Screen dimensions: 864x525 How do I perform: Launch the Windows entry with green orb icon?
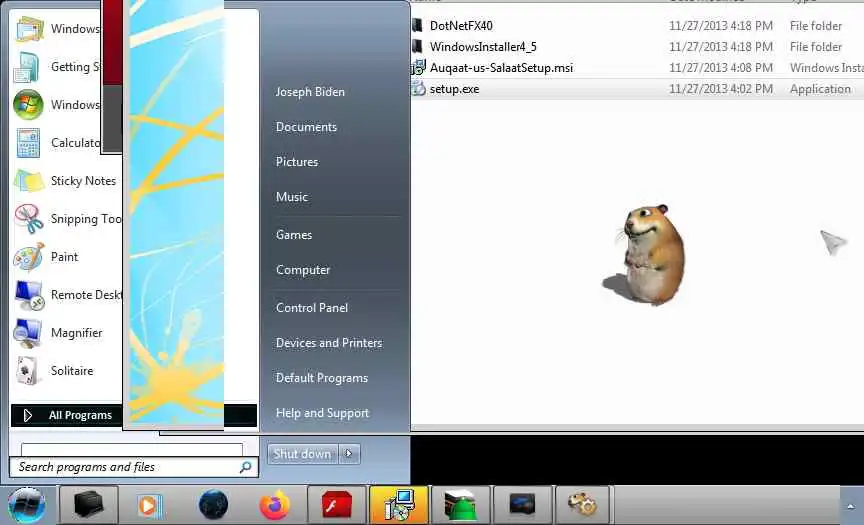[x=57, y=105]
